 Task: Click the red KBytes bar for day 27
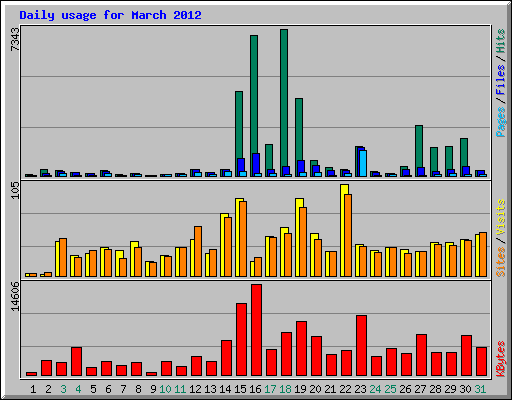[x=421, y=355]
